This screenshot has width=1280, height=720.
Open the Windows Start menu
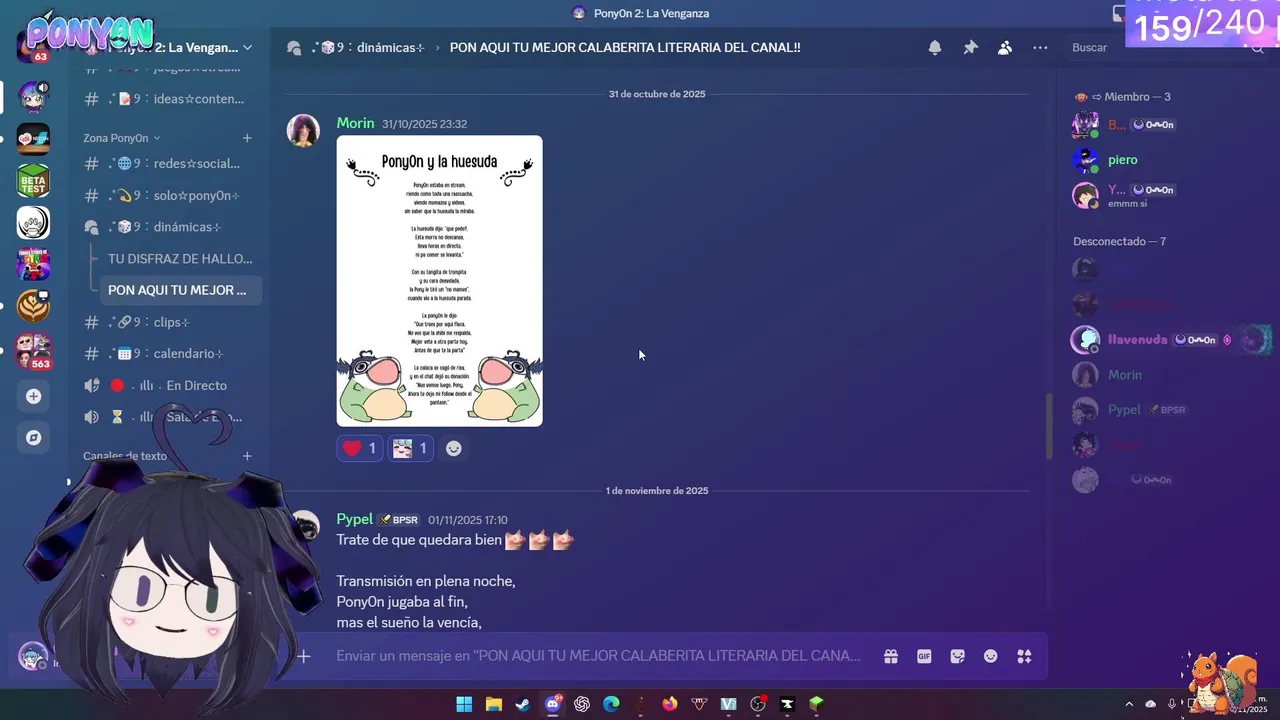coord(464,704)
